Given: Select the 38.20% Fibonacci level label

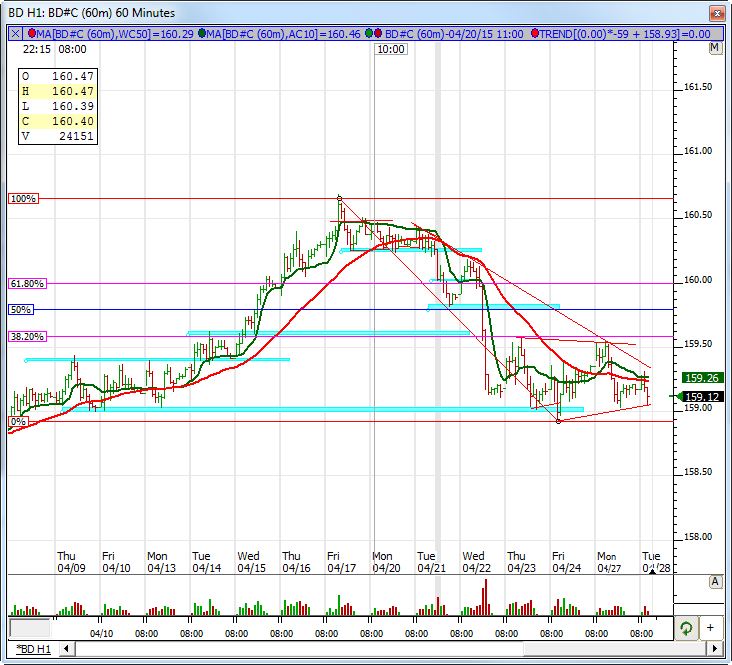Looking at the screenshot, I should tap(28, 336).
